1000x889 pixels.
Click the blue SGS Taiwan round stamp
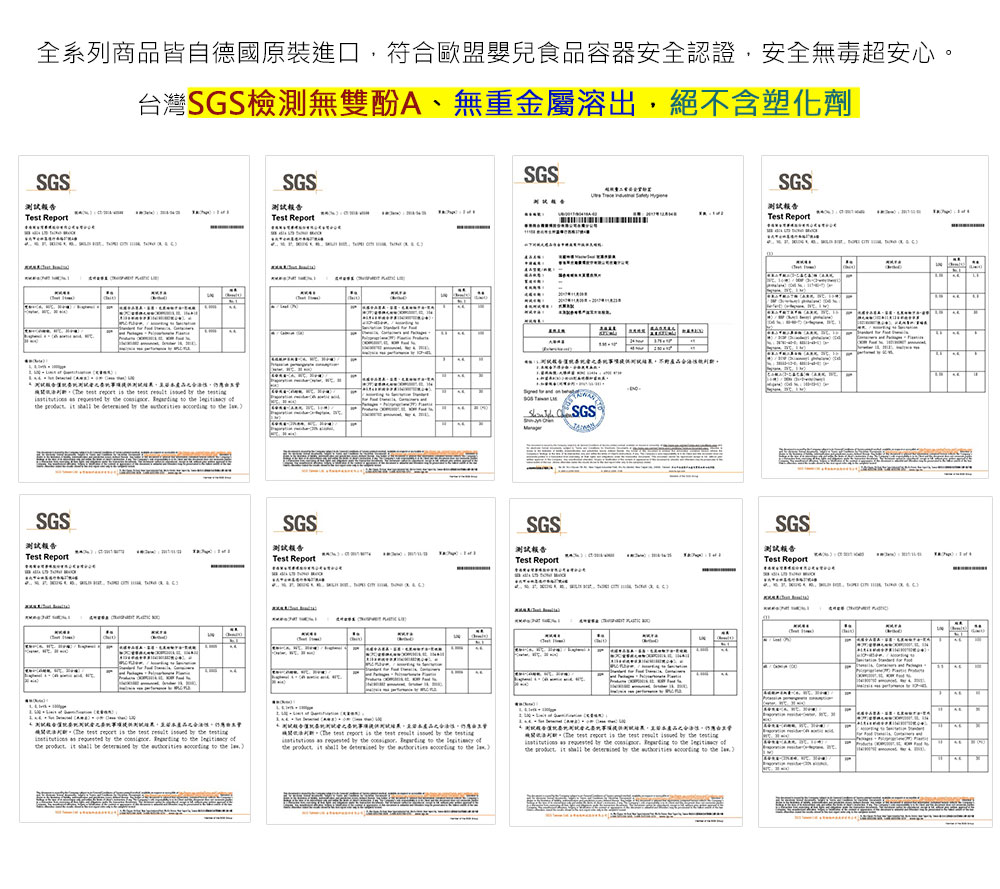[x=584, y=412]
